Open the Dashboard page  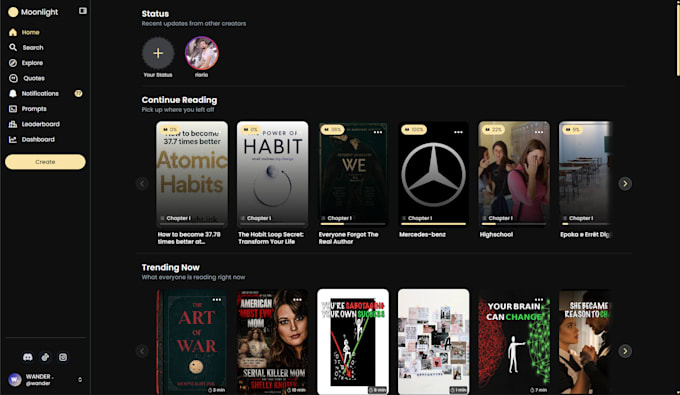[32, 139]
